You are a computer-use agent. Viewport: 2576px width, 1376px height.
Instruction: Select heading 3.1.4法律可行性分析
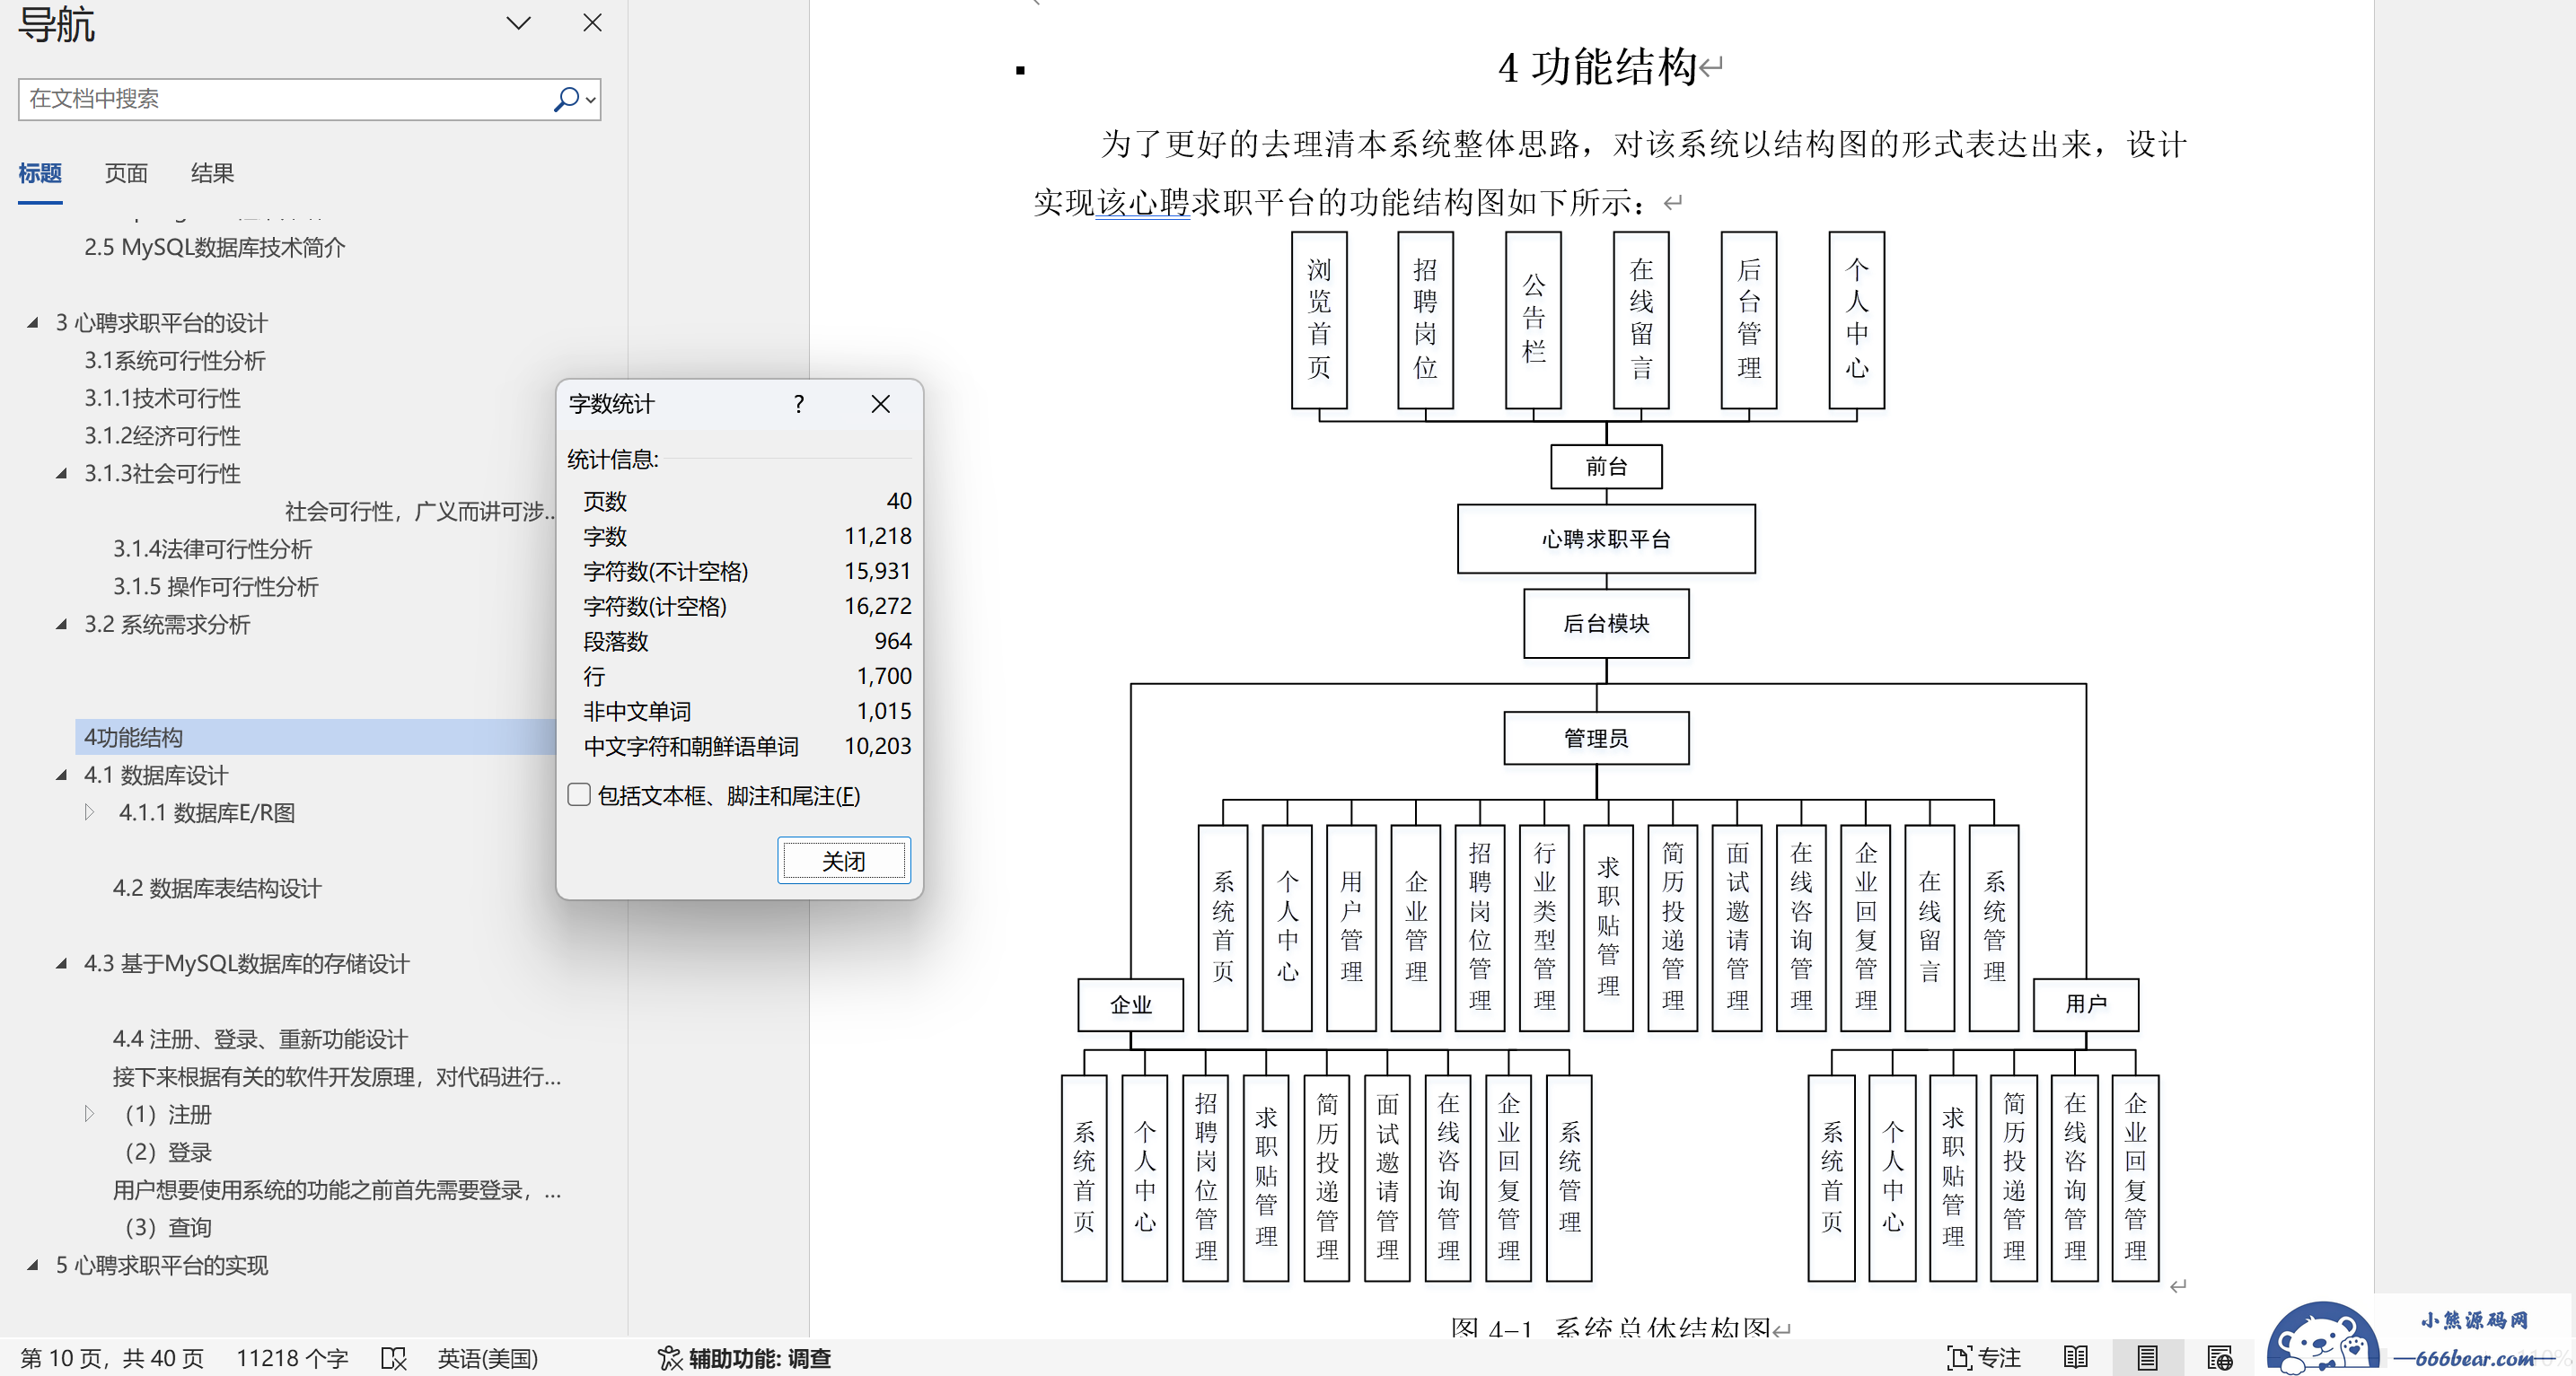tap(212, 549)
